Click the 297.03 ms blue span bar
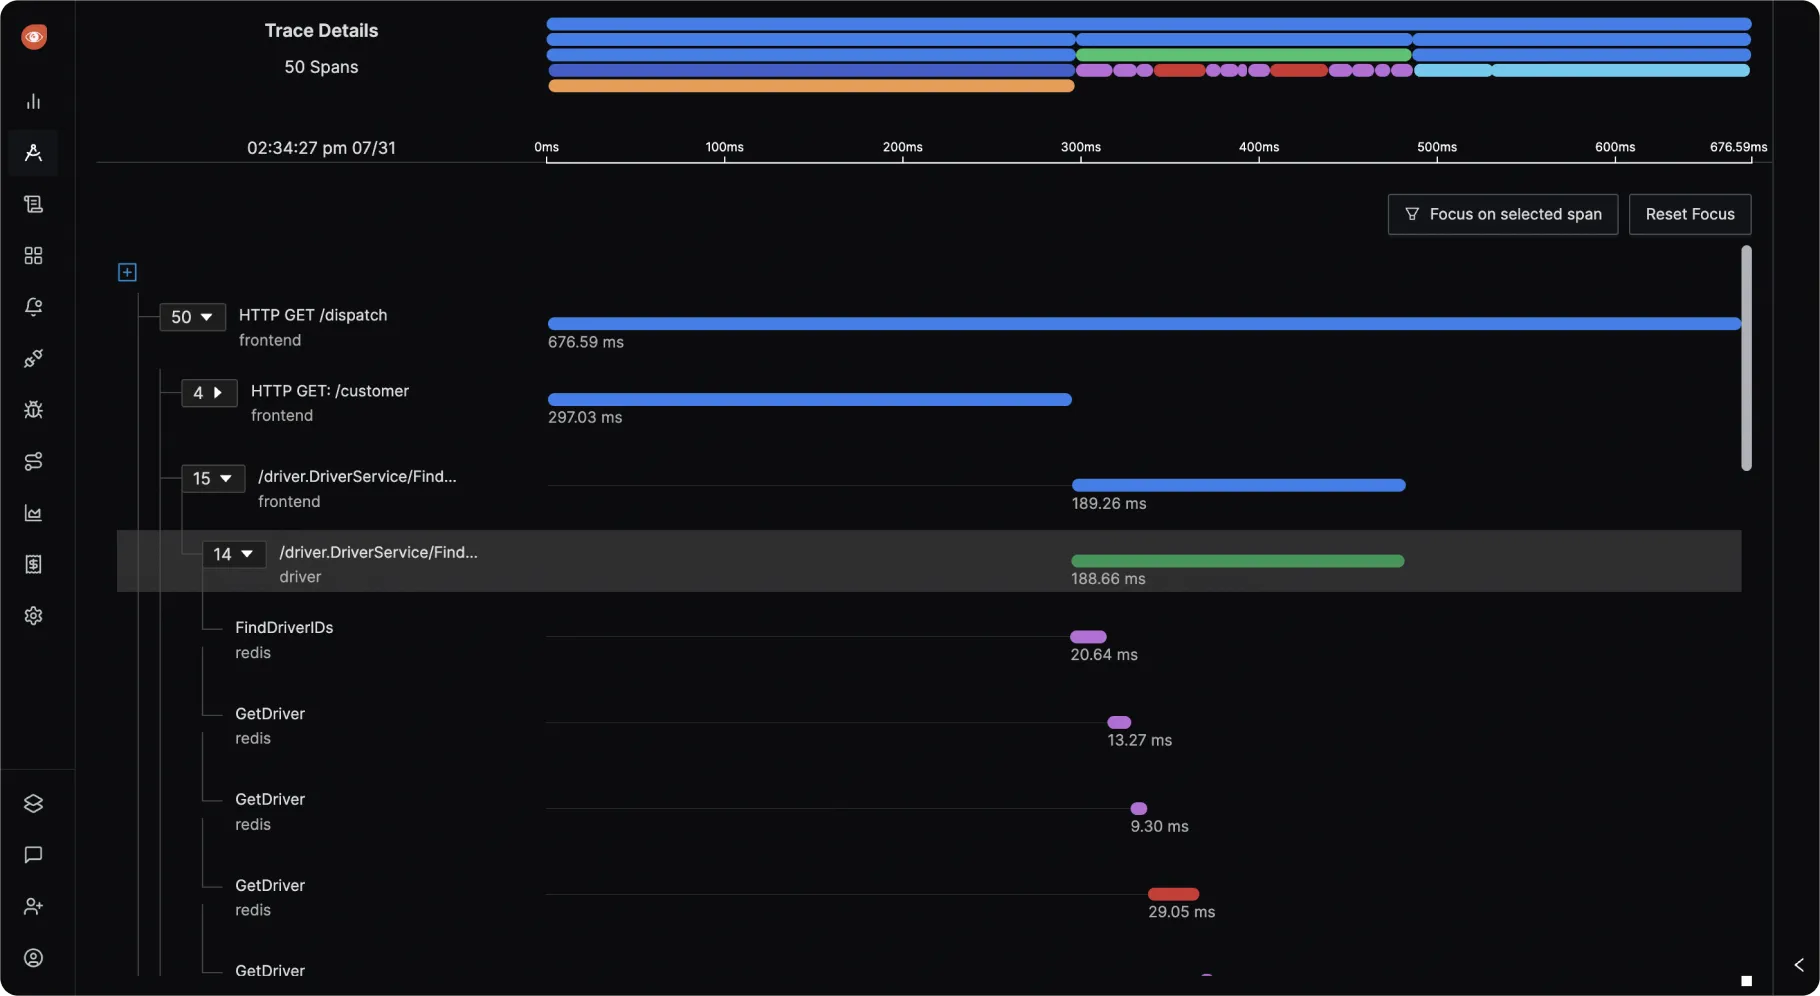 [x=810, y=400]
